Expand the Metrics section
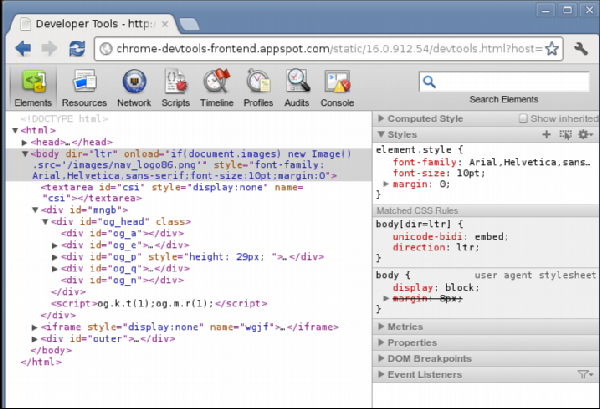600x409 pixels. (381, 326)
